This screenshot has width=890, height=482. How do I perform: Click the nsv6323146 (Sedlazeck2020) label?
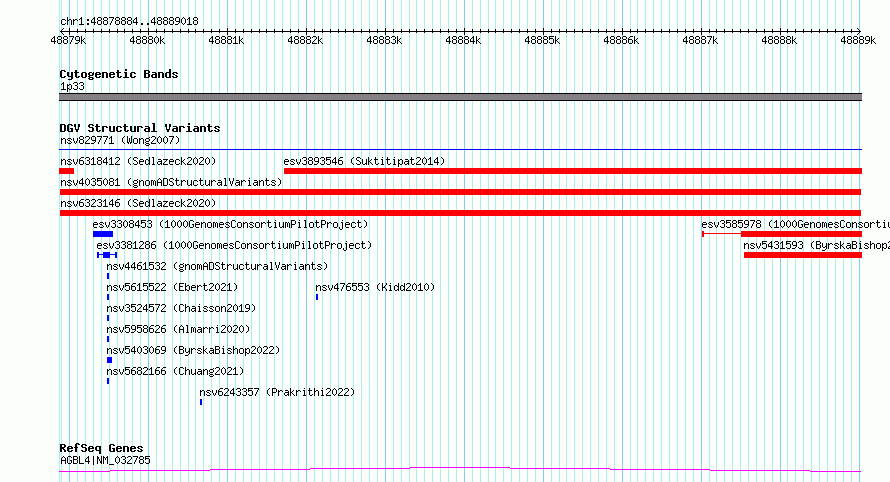(x=138, y=203)
